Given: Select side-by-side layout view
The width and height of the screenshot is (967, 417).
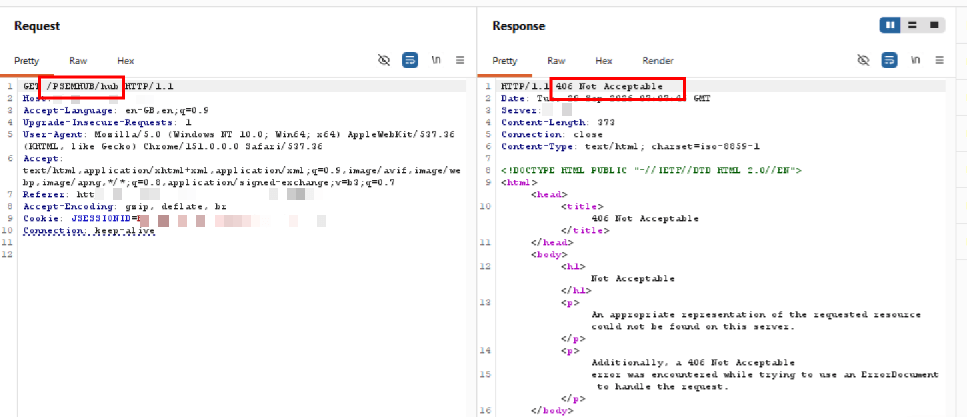Looking at the screenshot, I should click(x=891, y=25).
